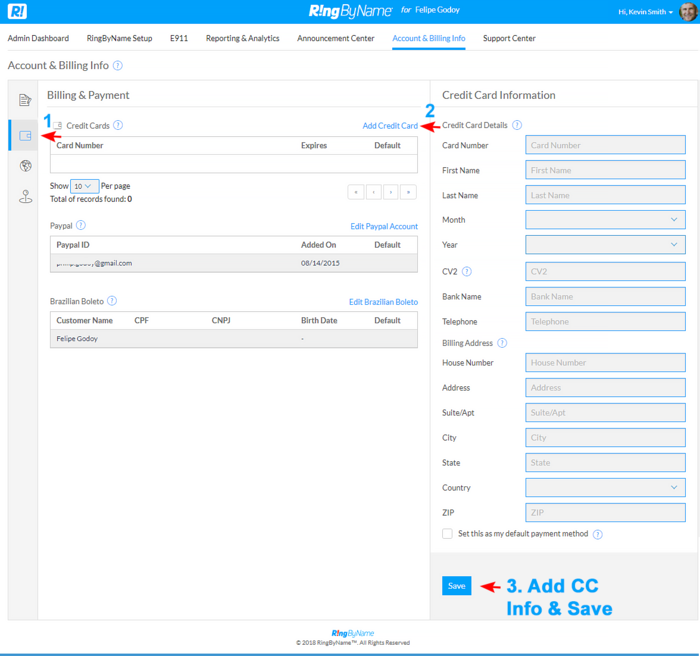Click help icon beside Billing Address
Image resolution: width=700 pixels, height=656 pixels.
click(502, 343)
